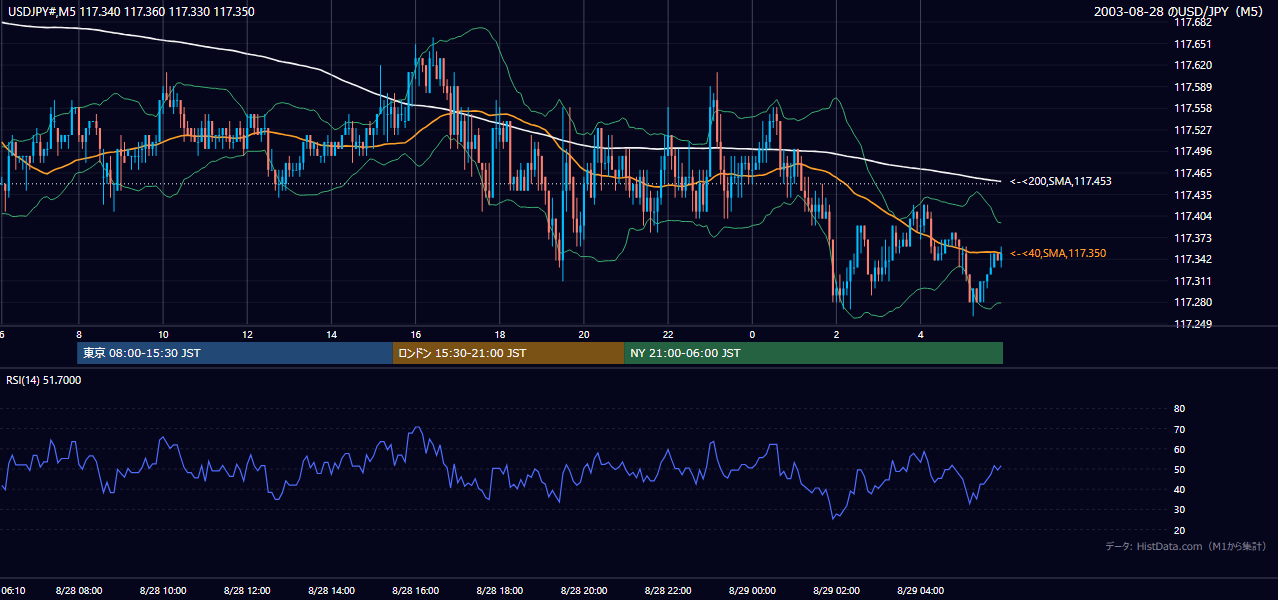Click the 8/28 20:00 time axis label
Viewport: 1278px width, 600px height.
tap(584, 591)
